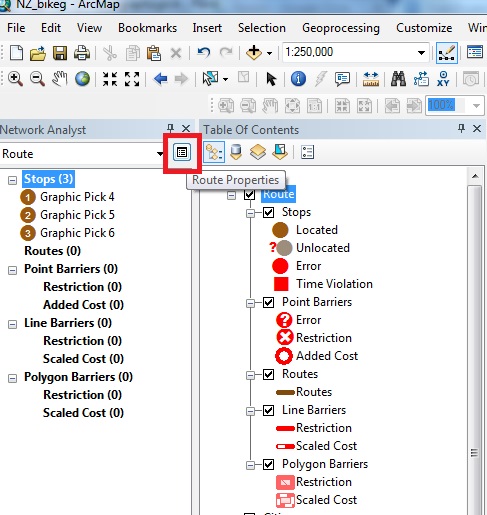Click the Print icon
This screenshot has width=487, height=515.
point(82,53)
